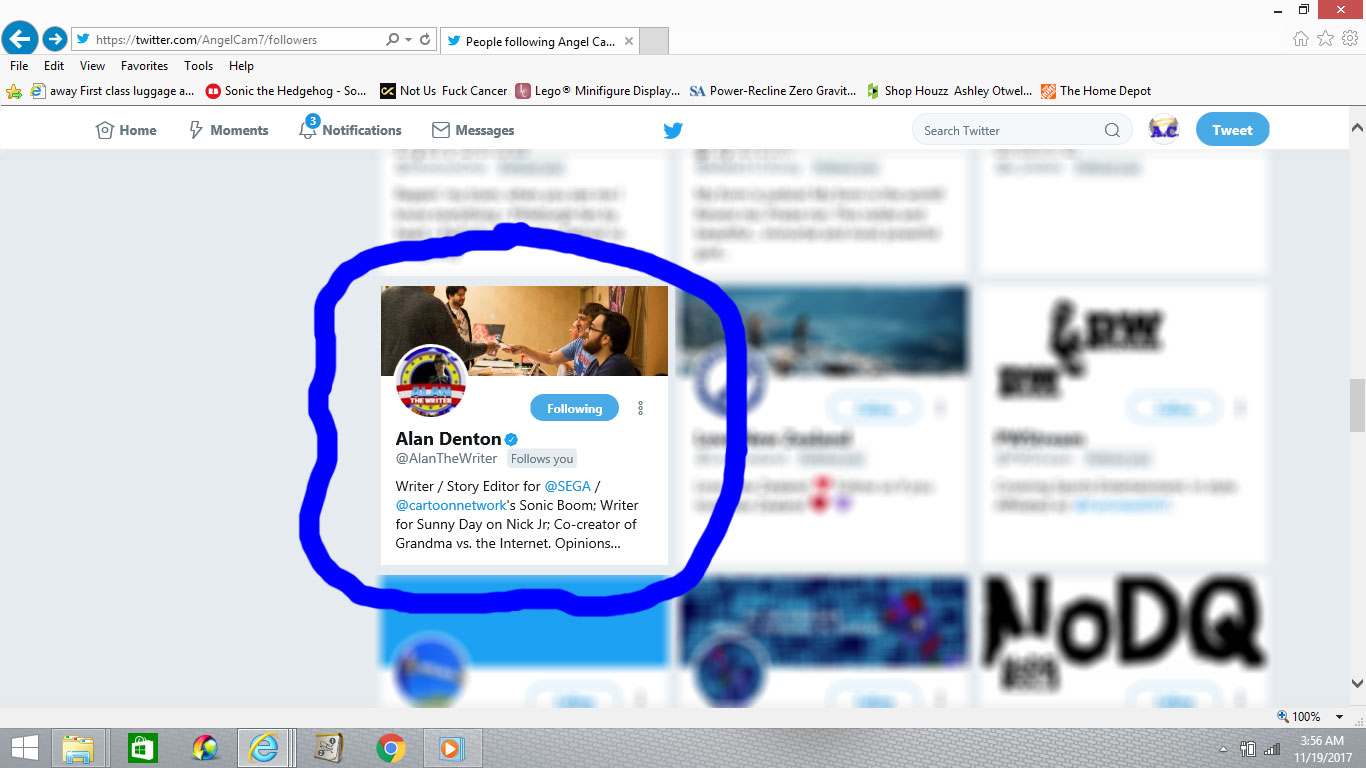Open the taskbar clock showing 3:56 AM
Image resolution: width=1366 pixels, height=768 pixels.
click(x=1322, y=748)
